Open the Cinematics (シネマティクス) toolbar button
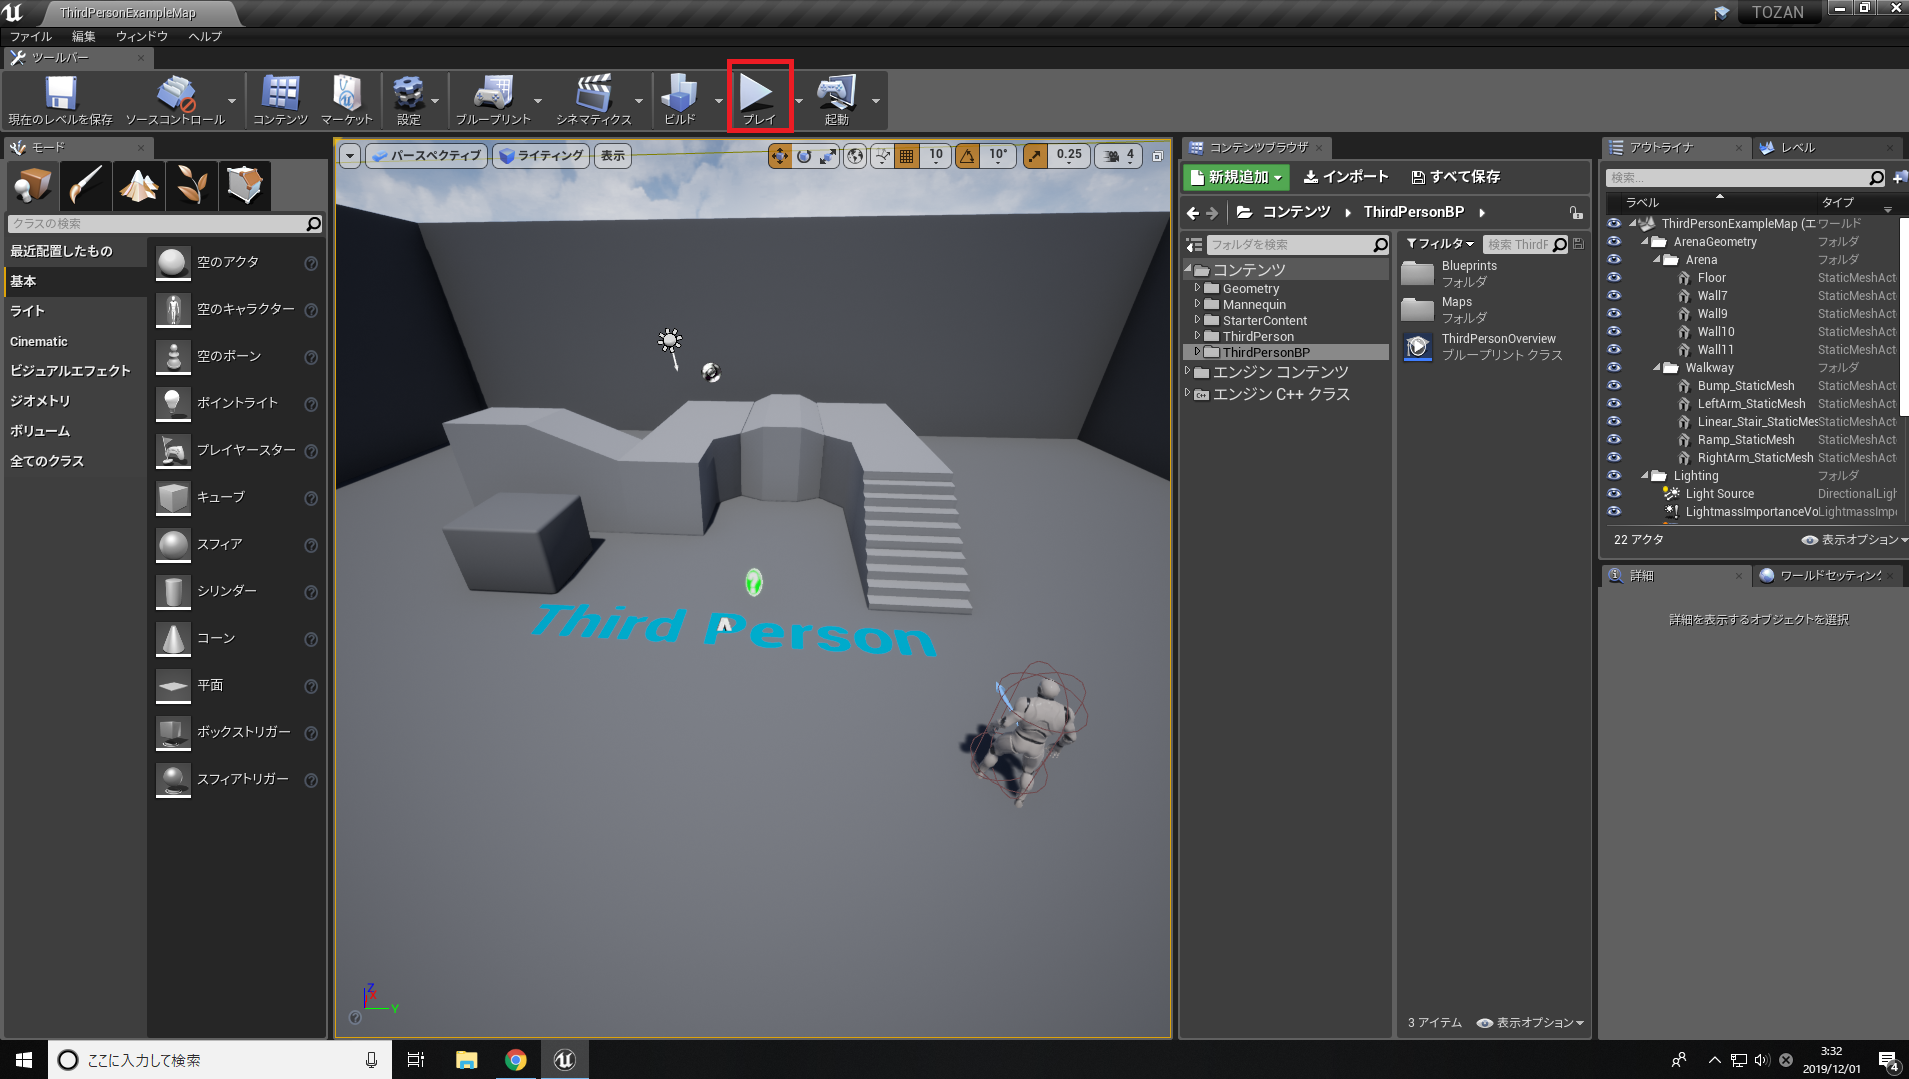The image size is (1909, 1079). pos(594,100)
